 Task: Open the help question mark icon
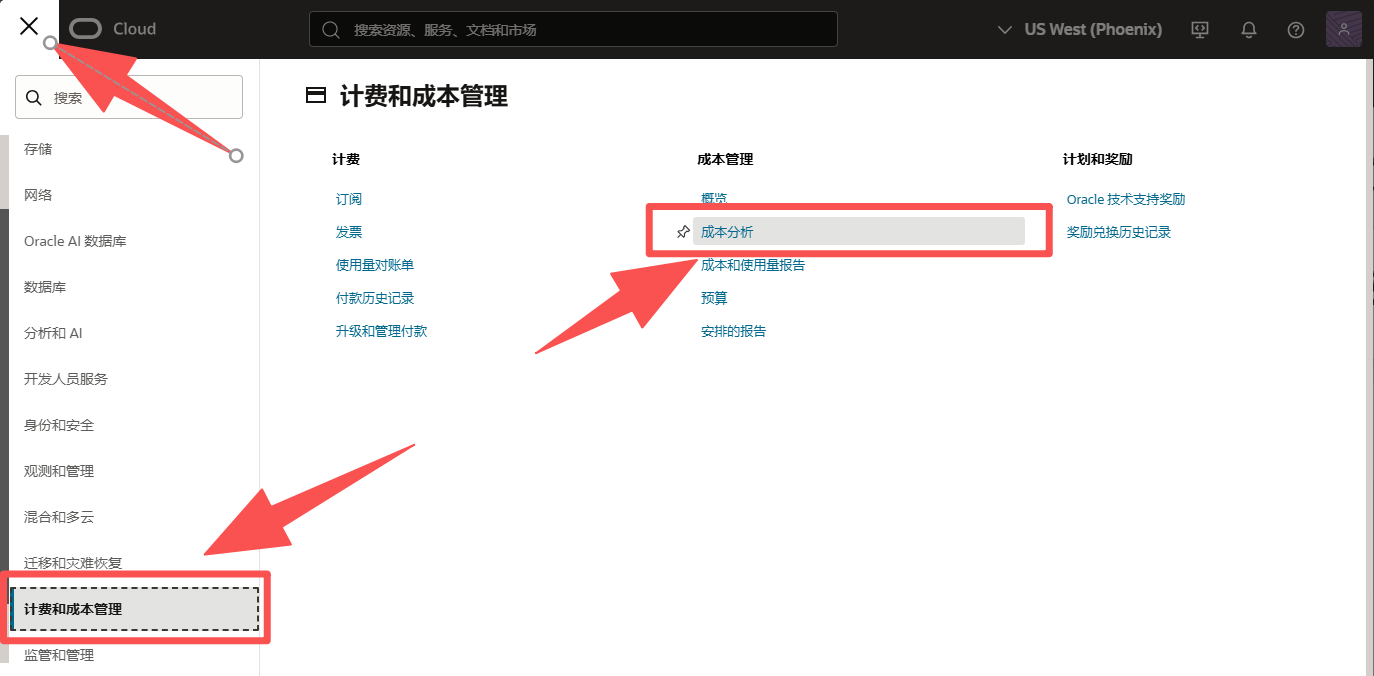click(x=1296, y=30)
